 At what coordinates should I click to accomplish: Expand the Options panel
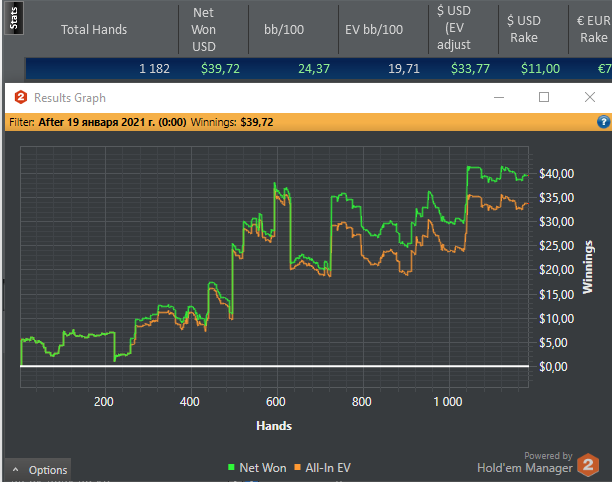click(38, 470)
